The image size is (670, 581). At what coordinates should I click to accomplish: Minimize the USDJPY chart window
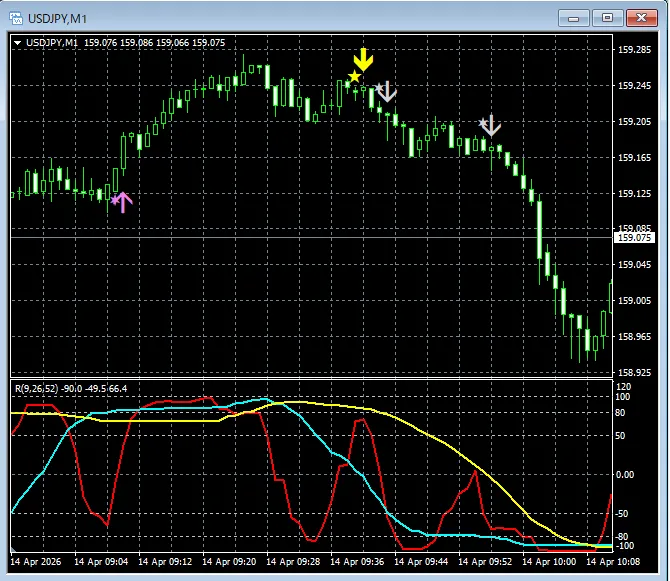click(573, 18)
